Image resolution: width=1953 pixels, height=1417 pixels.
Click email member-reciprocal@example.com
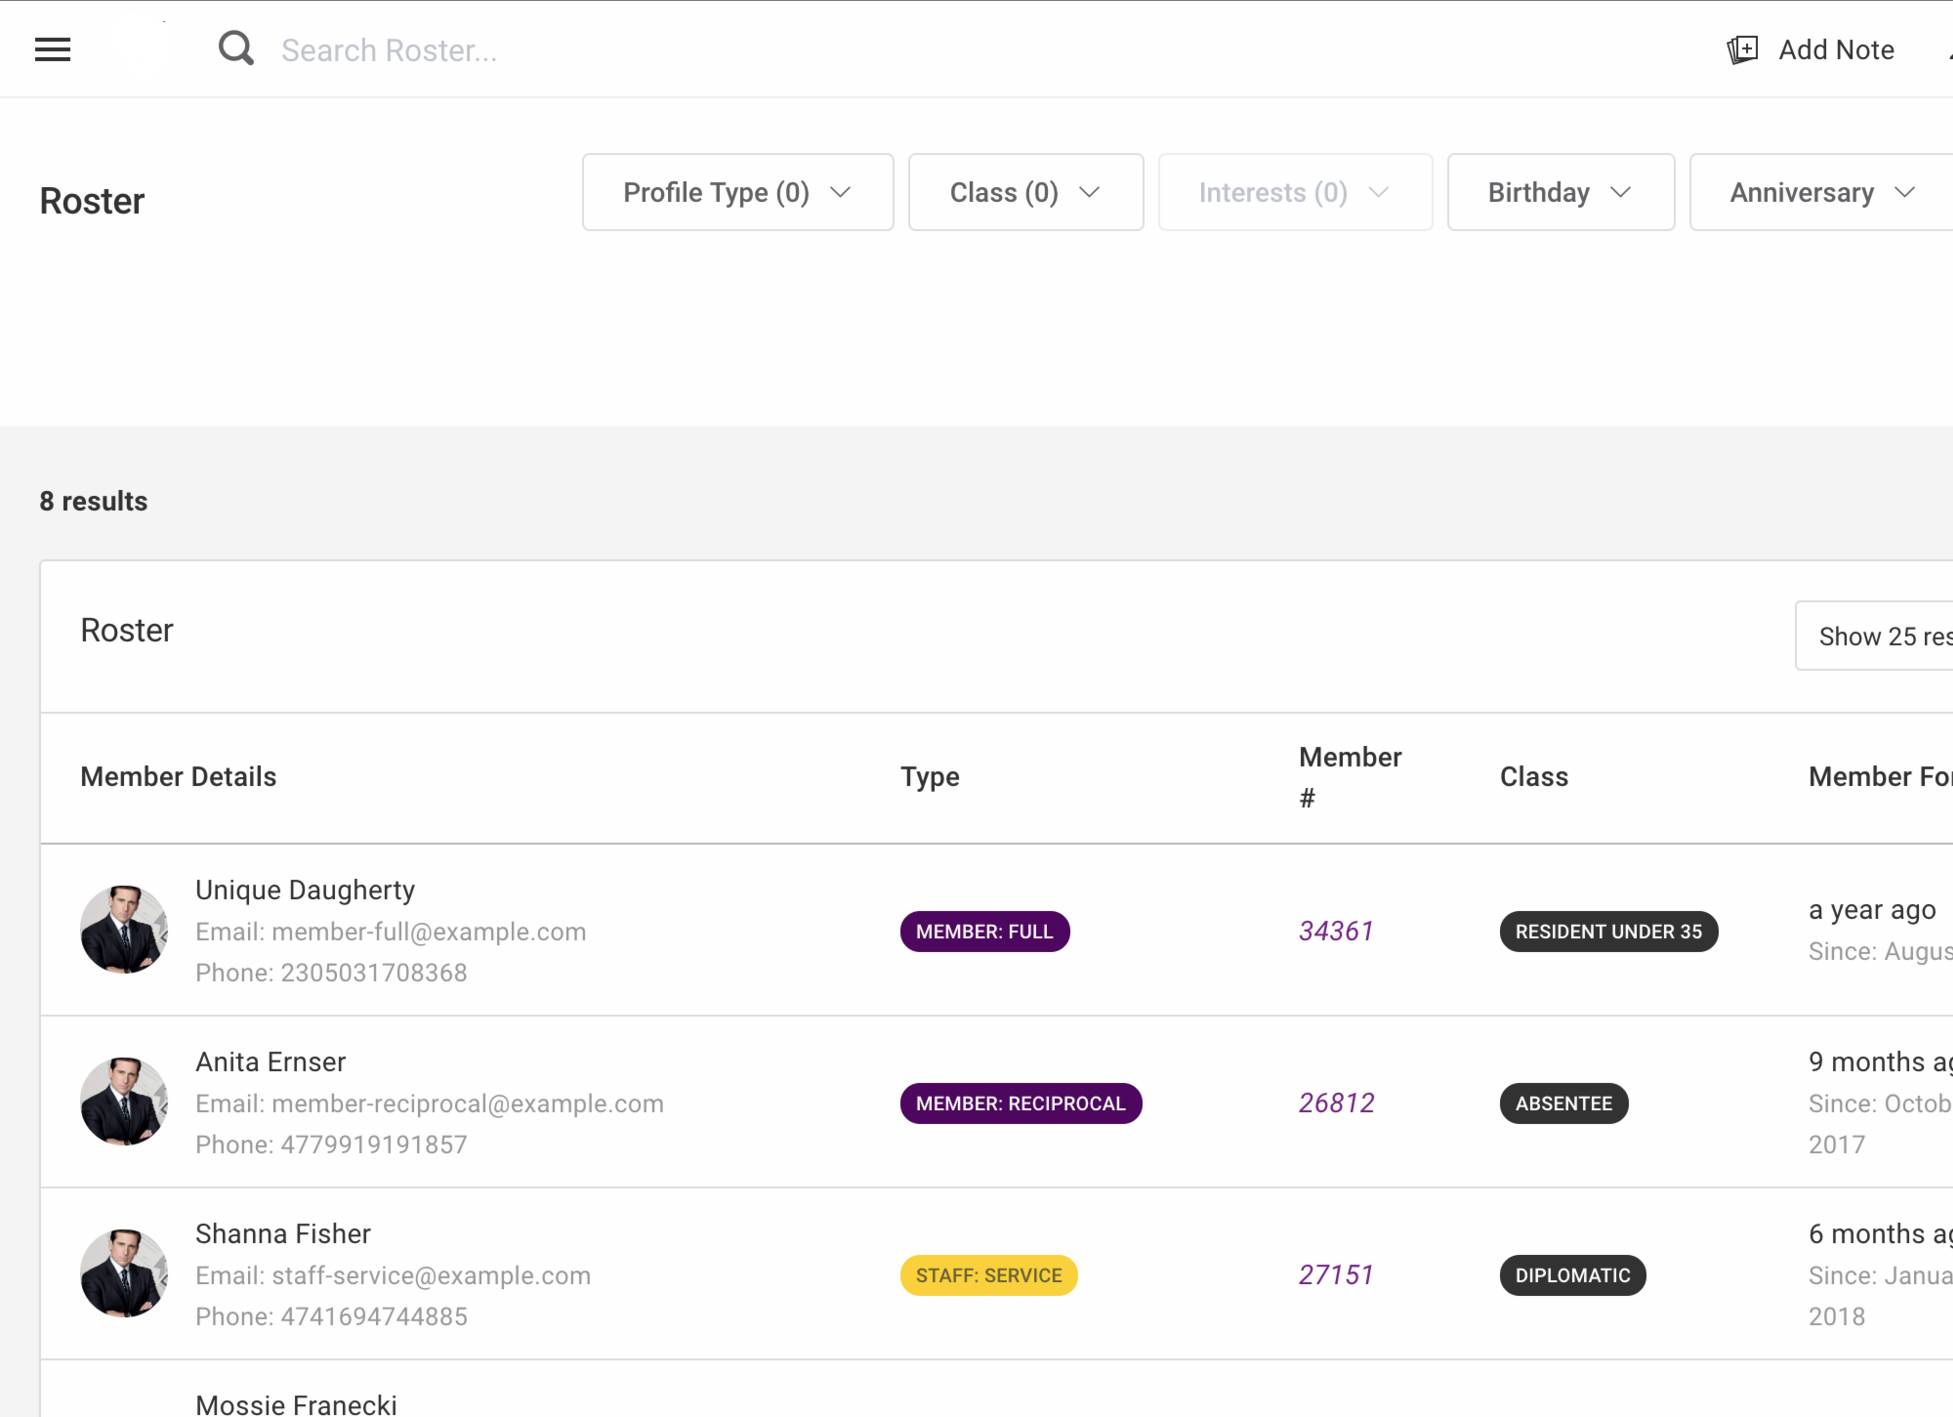468,1103
